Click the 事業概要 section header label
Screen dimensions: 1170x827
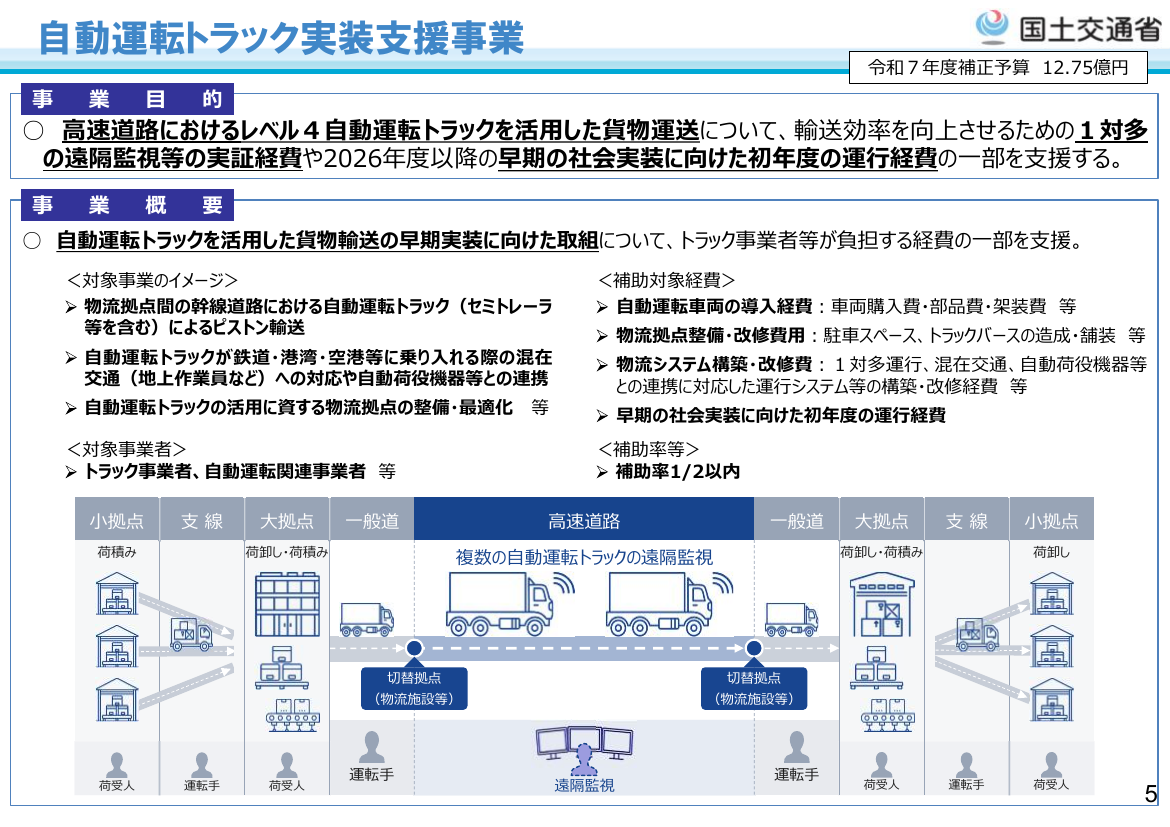coord(128,205)
